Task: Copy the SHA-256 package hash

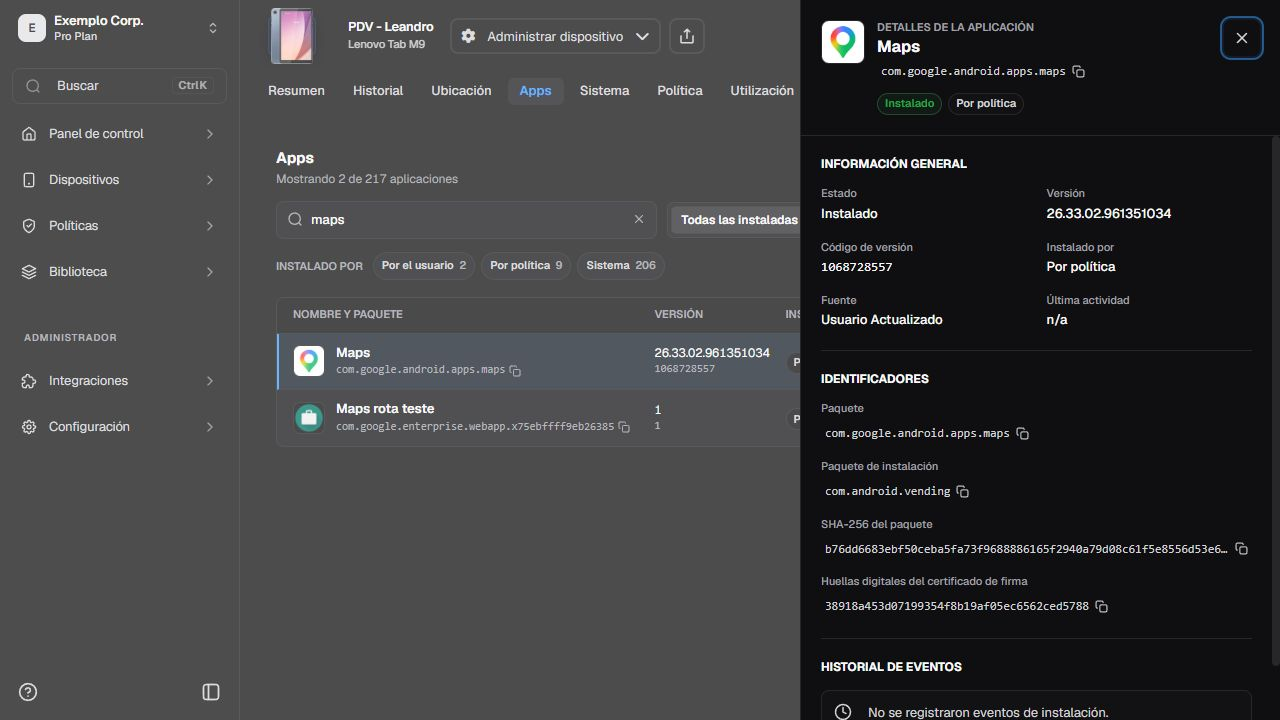Action: [1241, 549]
